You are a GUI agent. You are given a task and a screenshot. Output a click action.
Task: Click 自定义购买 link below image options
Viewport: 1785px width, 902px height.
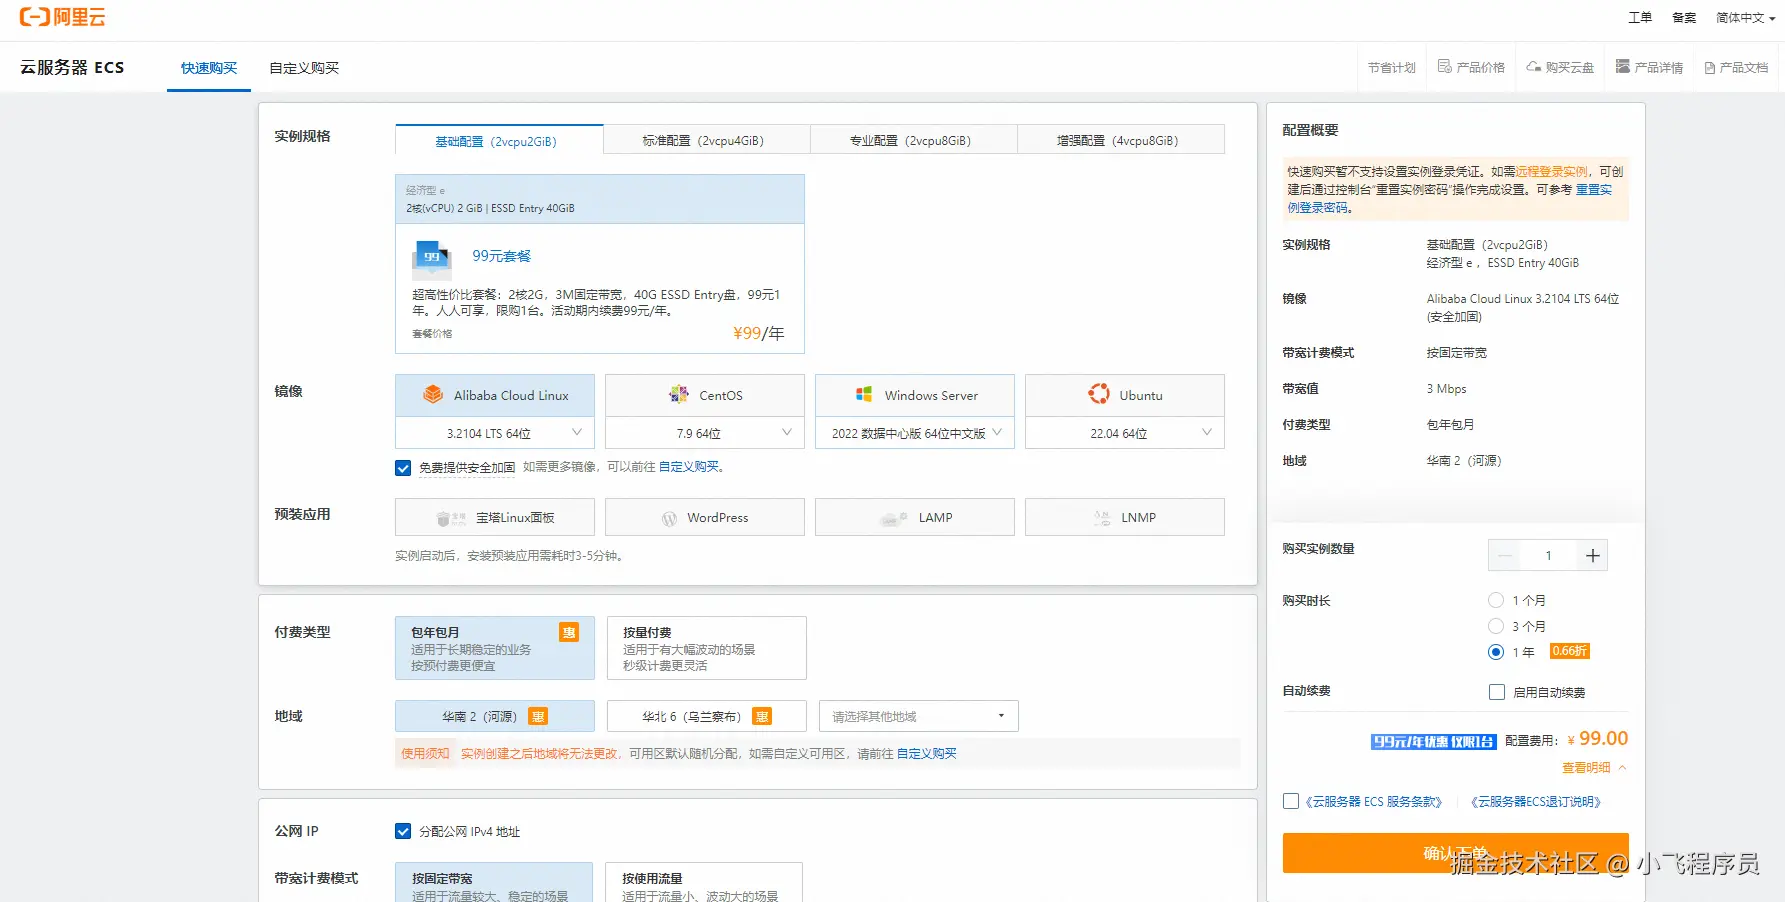coord(689,467)
